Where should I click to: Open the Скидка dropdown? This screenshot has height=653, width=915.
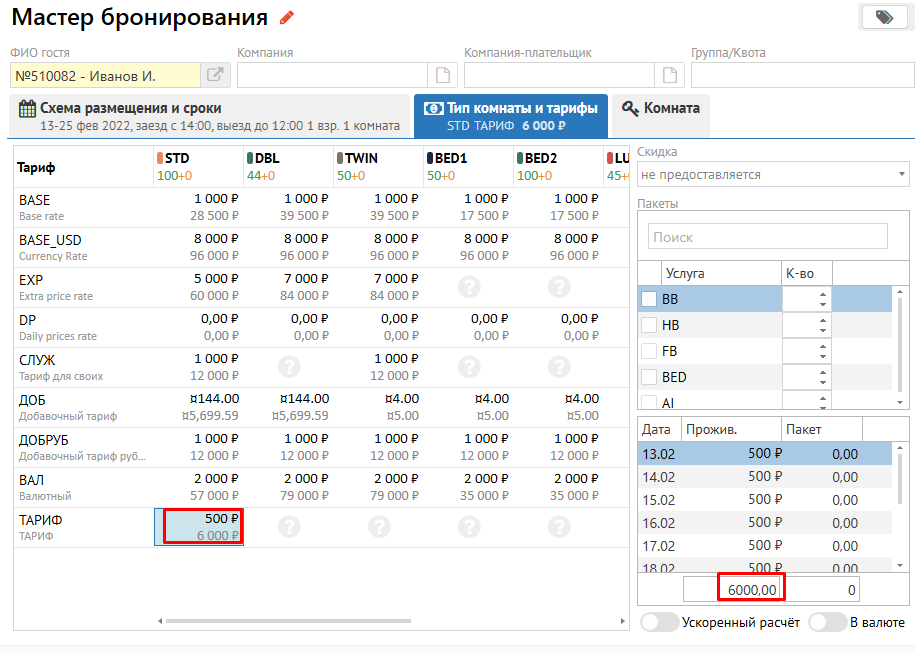(773, 174)
